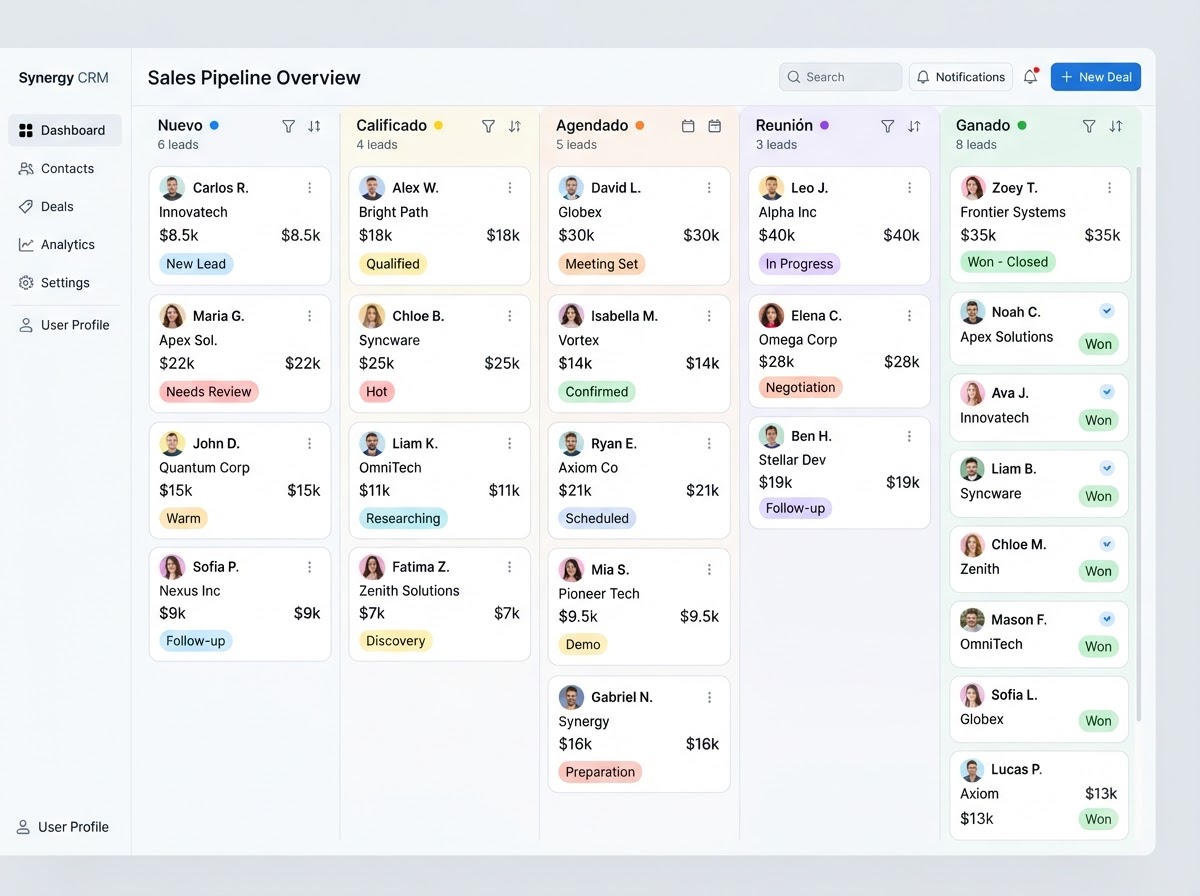Viewport: 1200px width, 896px height.
Task: Click the Won tag on Lucas P. card
Action: tap(1098, 819)
